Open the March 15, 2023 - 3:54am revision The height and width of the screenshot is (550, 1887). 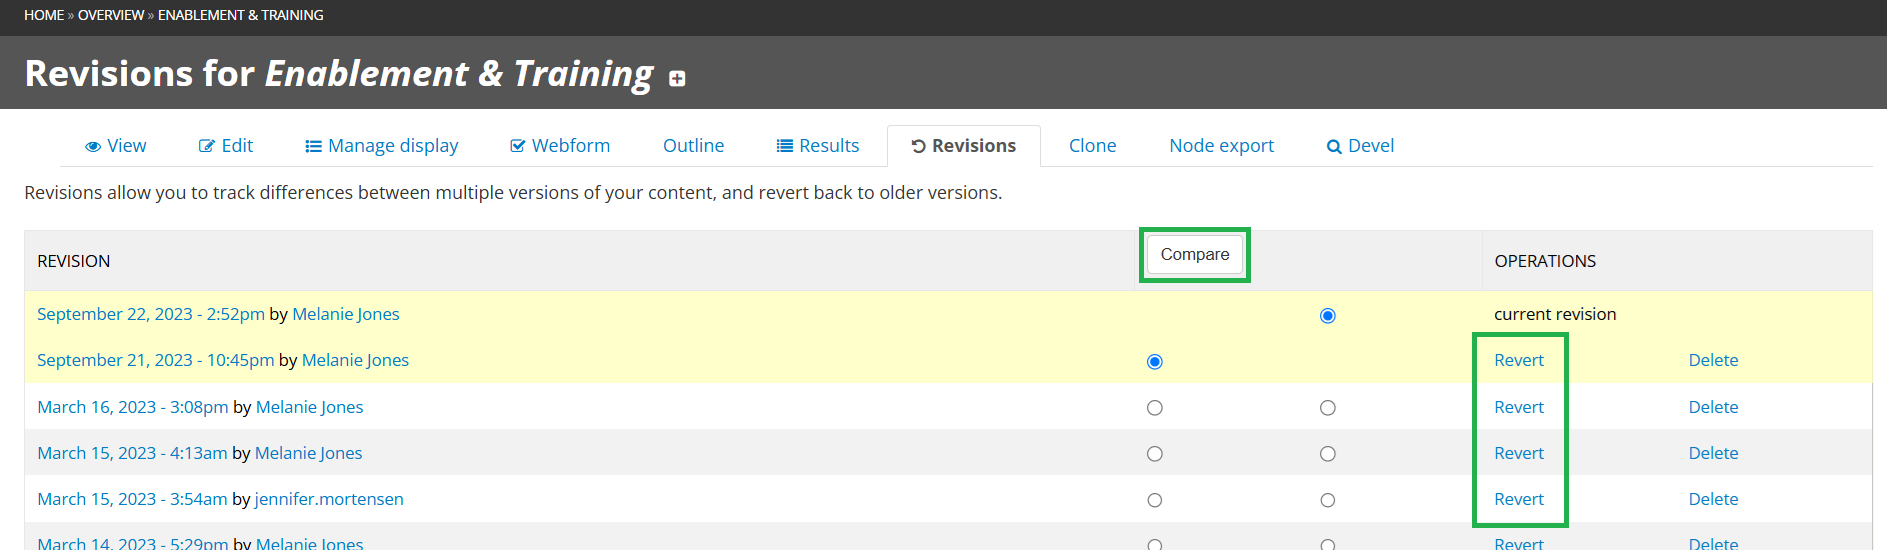(x=132, y=499)
